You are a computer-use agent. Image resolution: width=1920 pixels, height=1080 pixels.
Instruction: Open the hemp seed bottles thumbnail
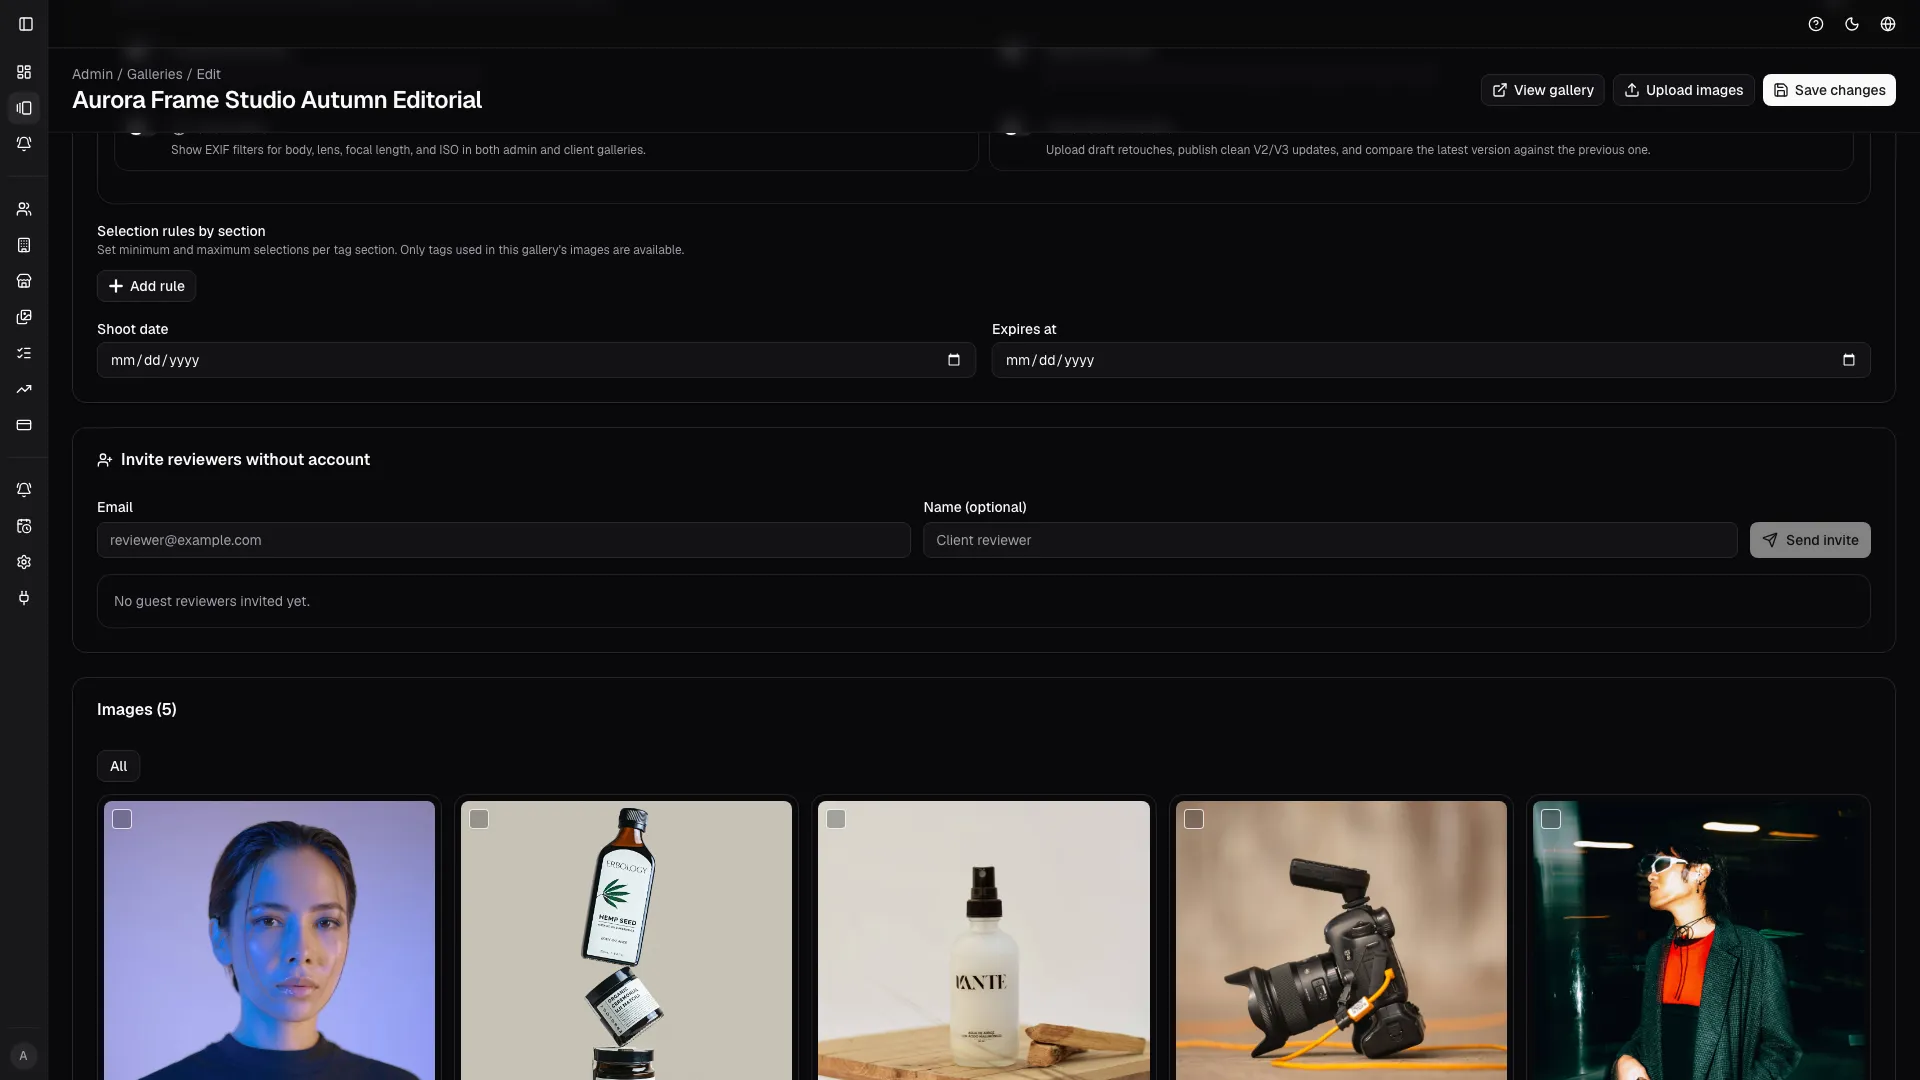[x=626, y=940]
